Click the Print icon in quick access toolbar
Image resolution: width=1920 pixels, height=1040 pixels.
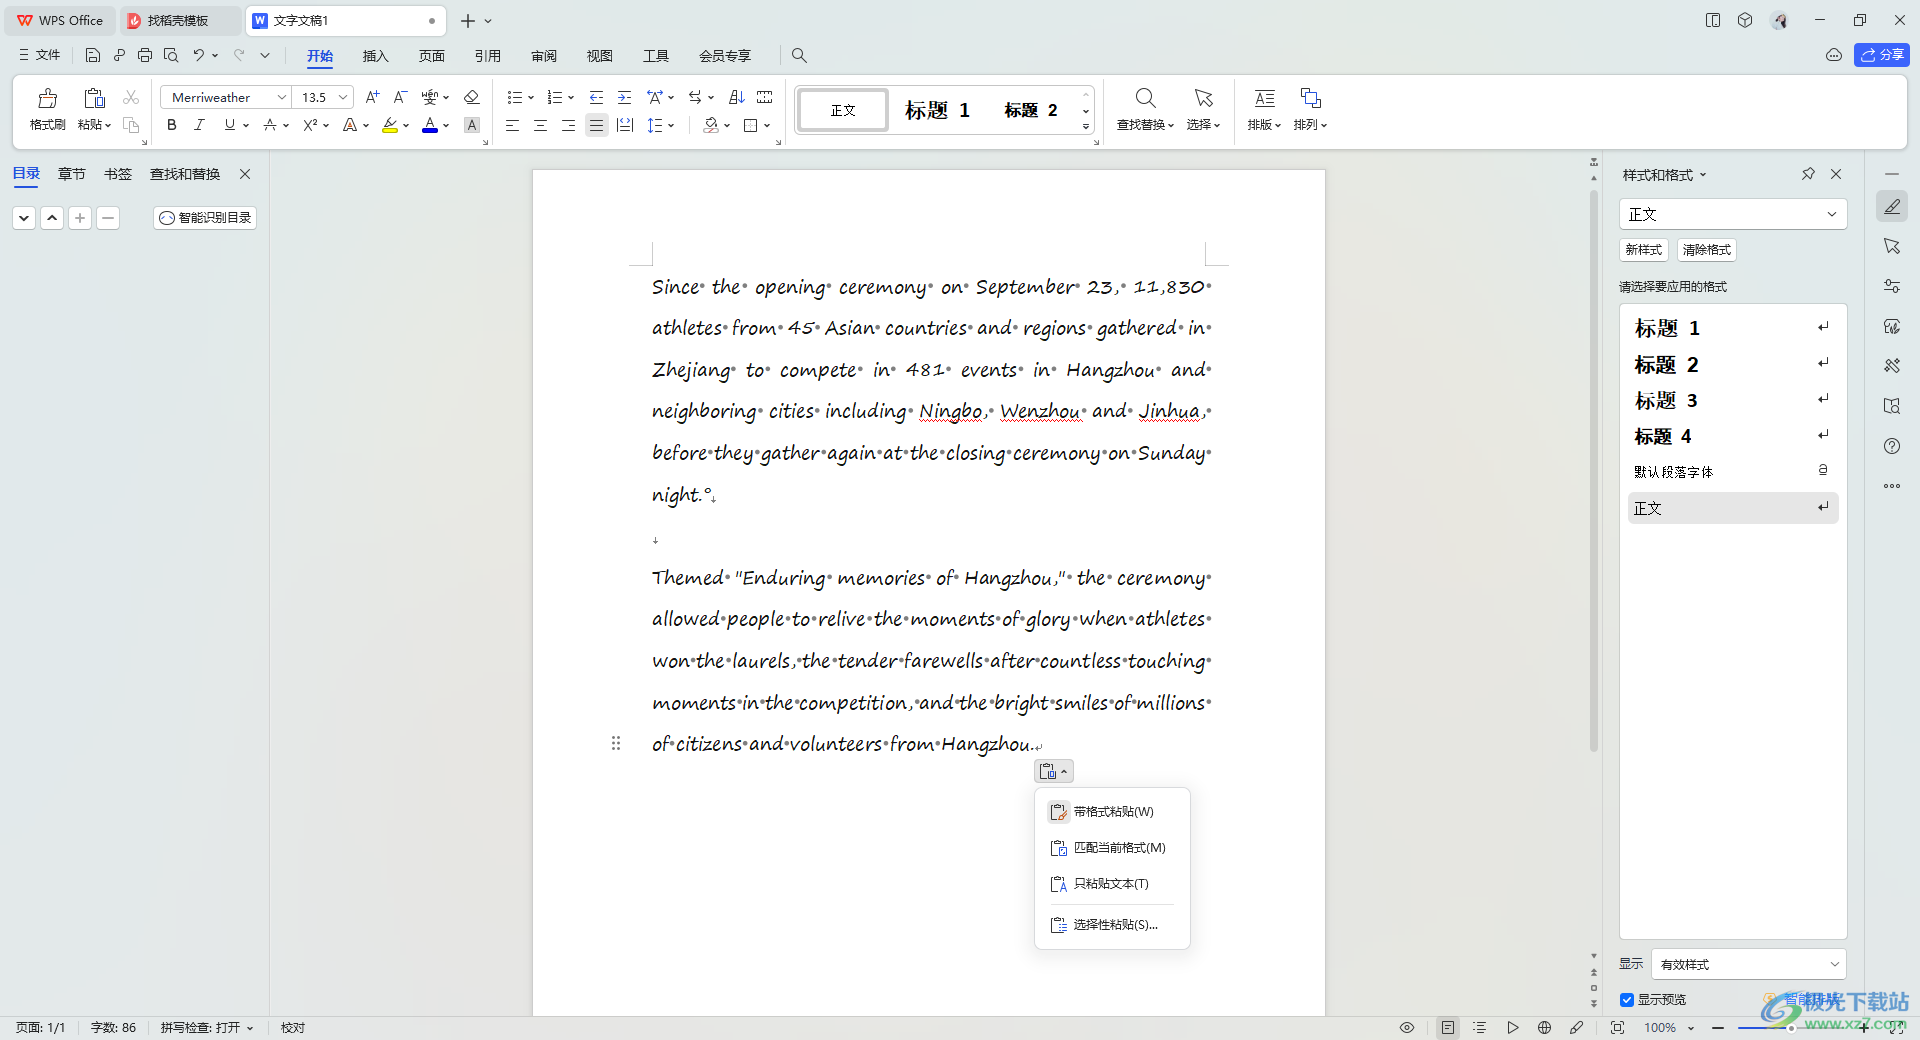click(x=145, y=55)
